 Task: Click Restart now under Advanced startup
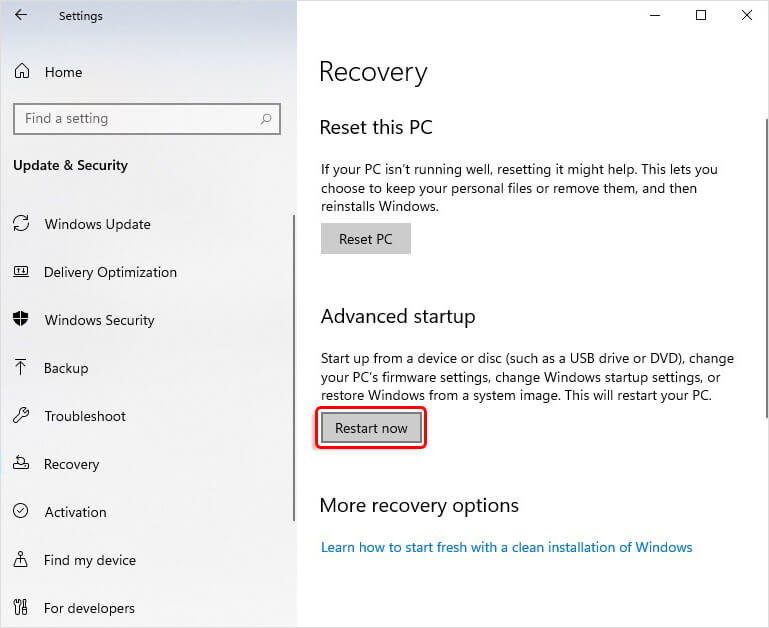click(x=371, y=428)
